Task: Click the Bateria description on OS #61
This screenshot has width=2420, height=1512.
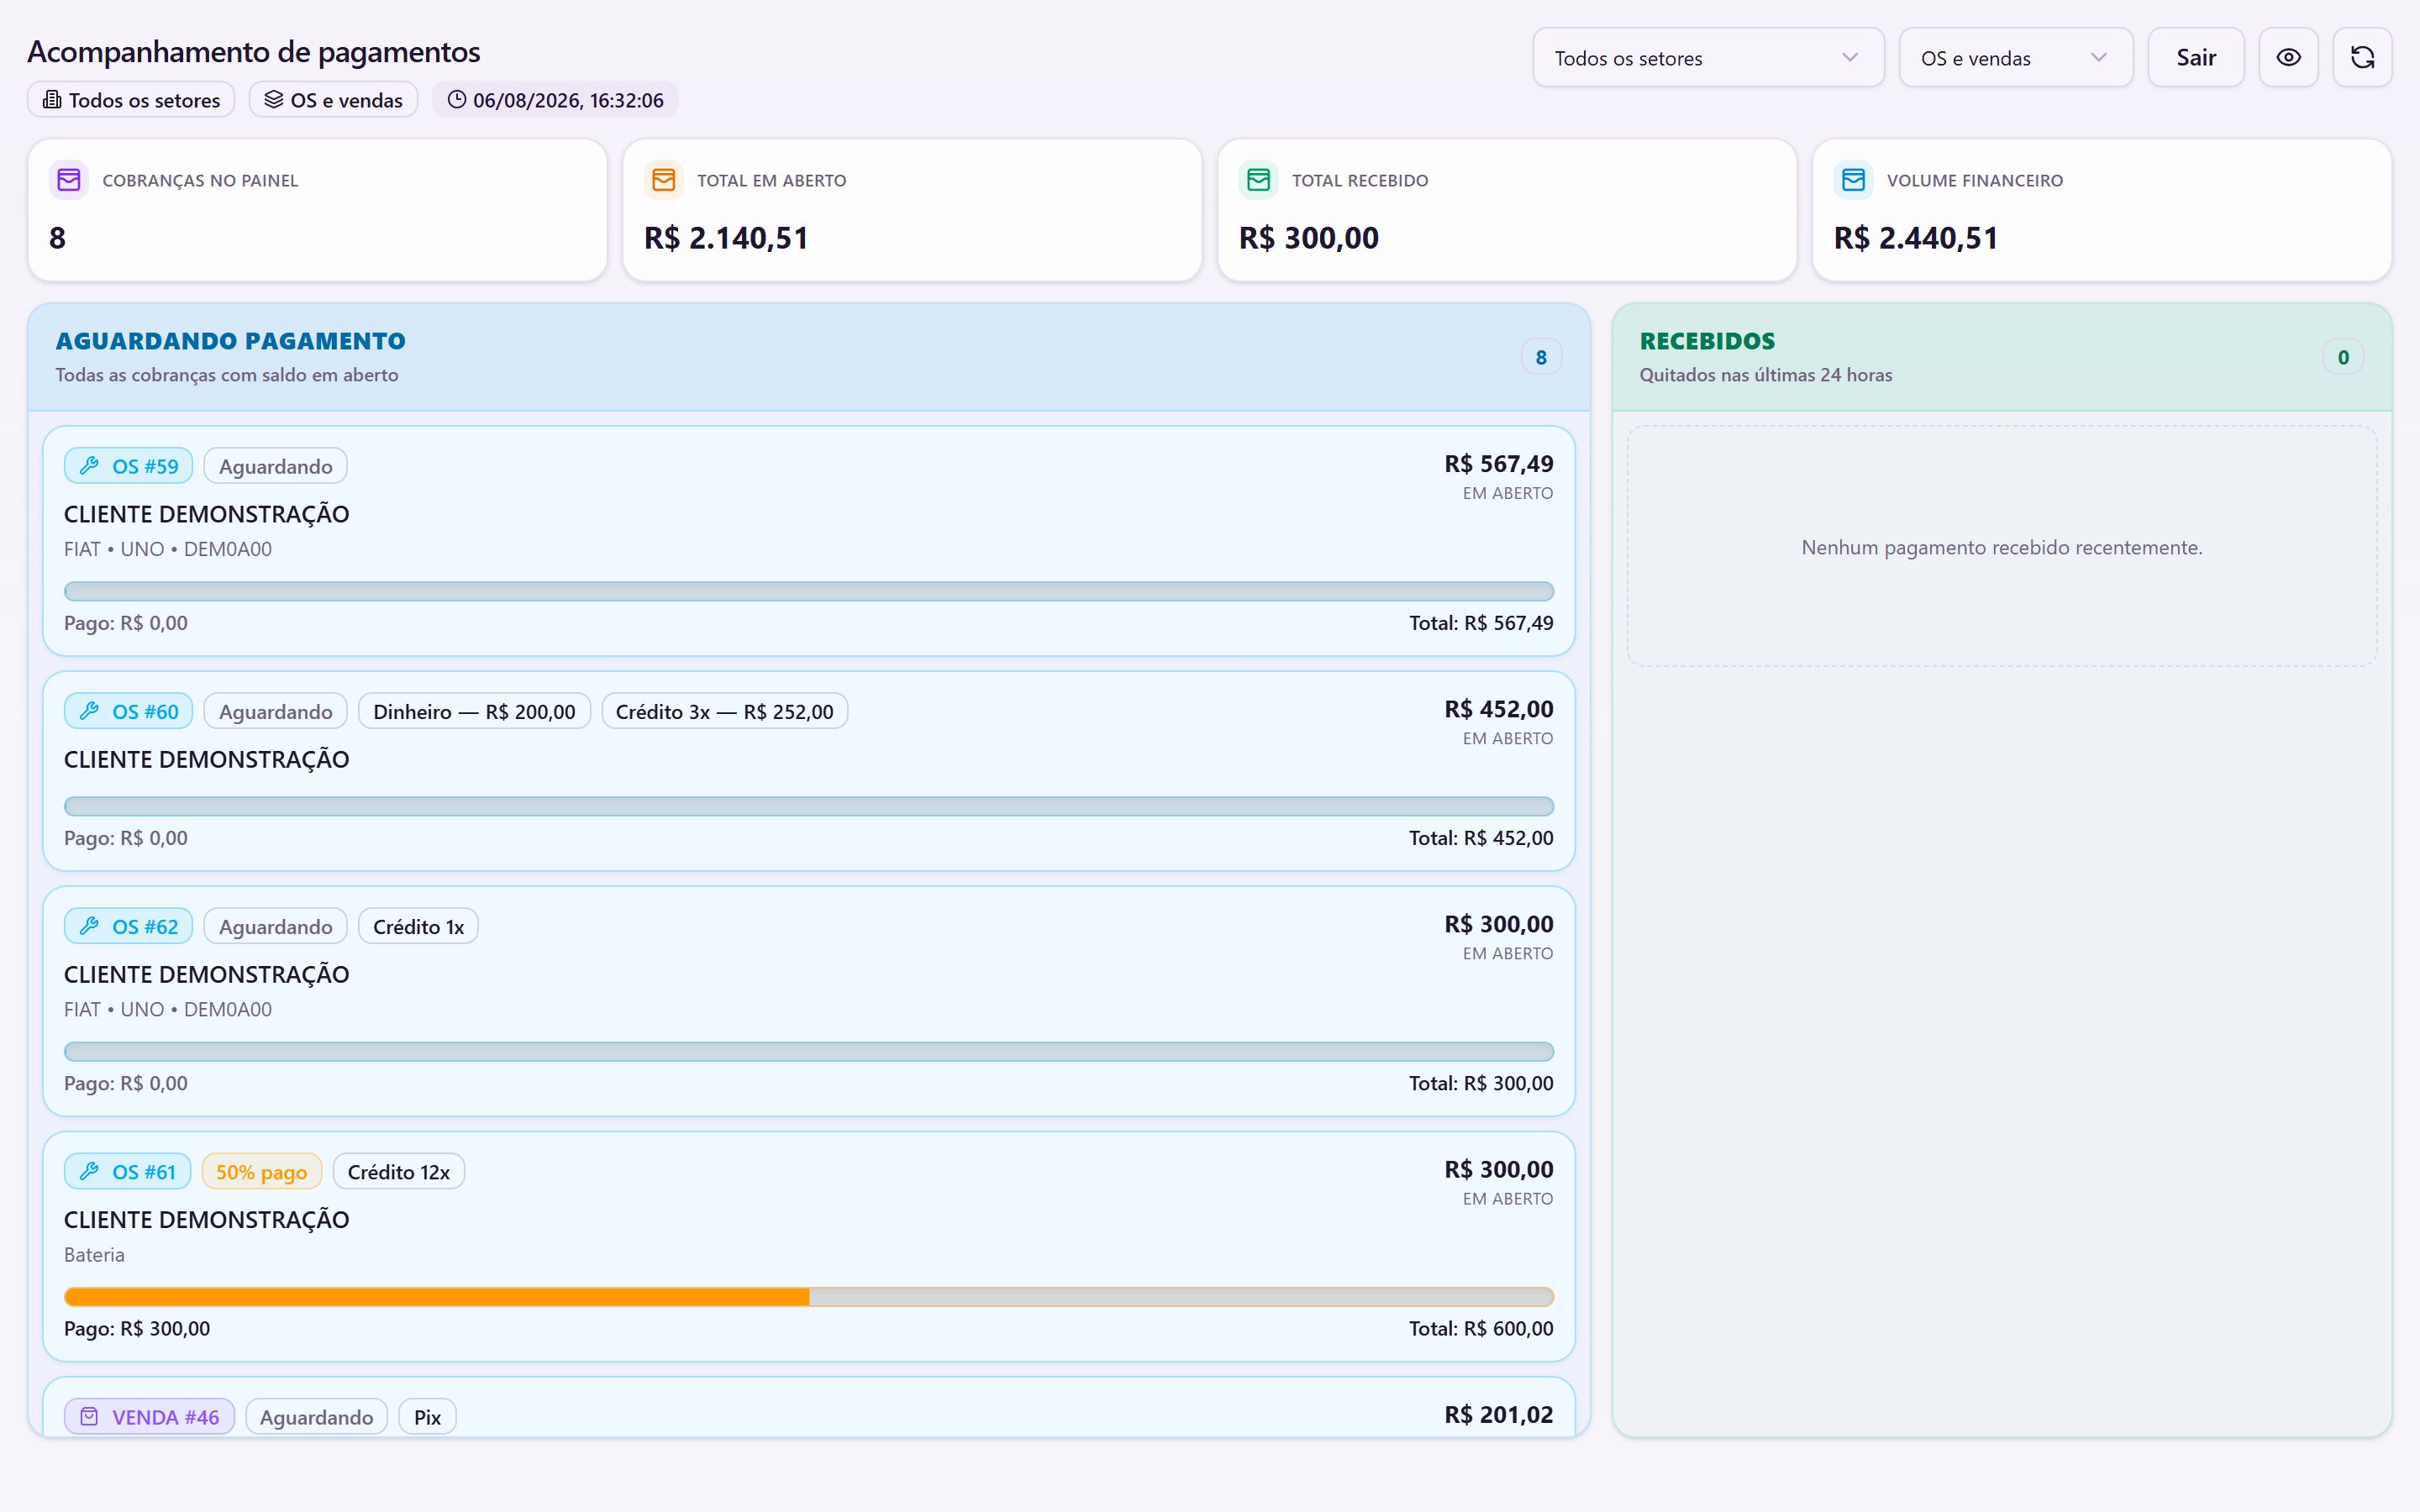Action: (94, 1254)
